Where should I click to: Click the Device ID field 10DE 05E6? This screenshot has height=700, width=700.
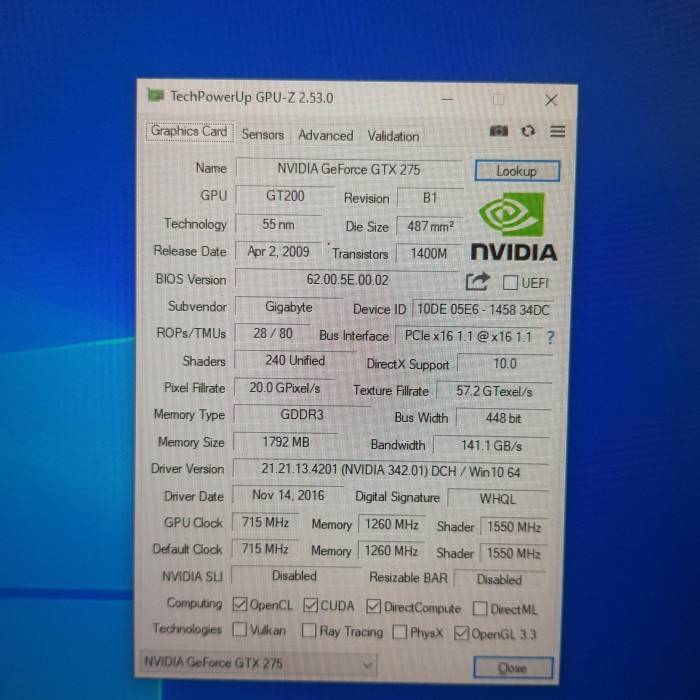tap(483, 310)
